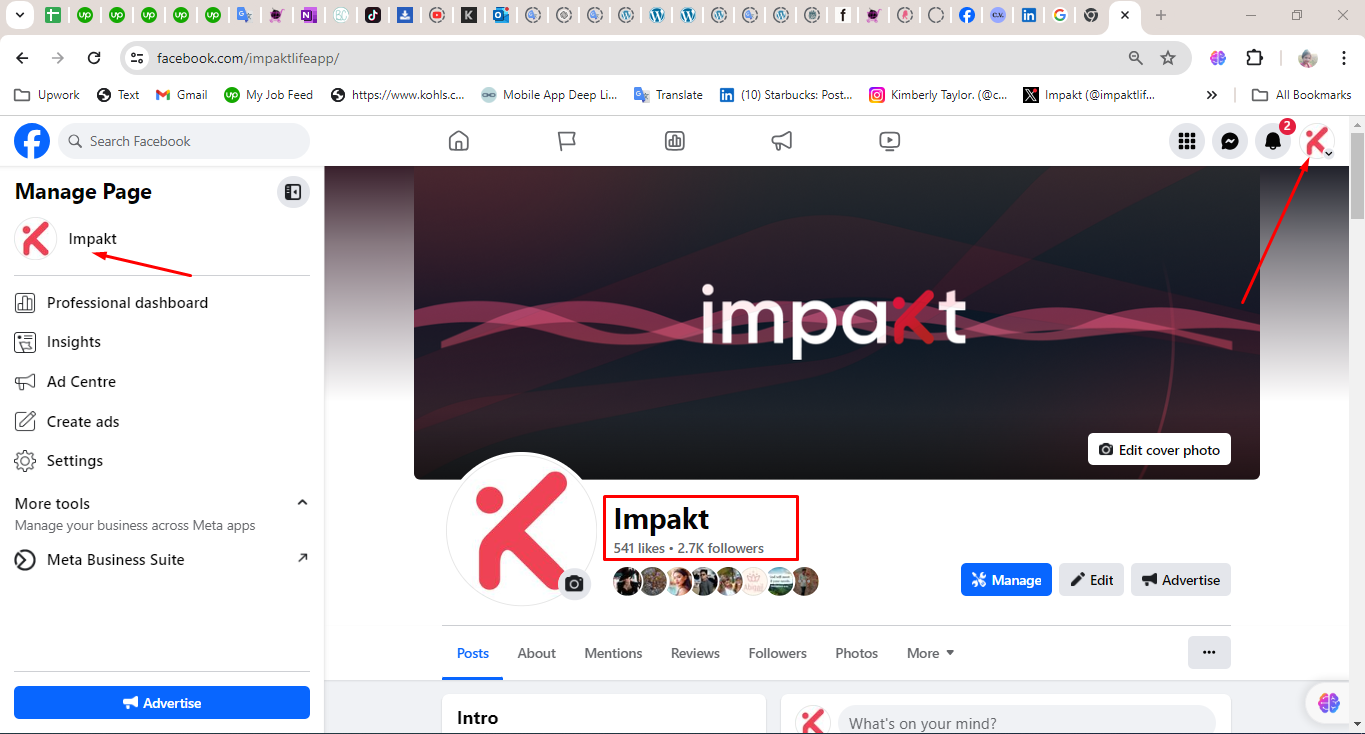Viewport: 1365px width, 734px height.
Task: Click the 541 likes text
Action: 639,548
